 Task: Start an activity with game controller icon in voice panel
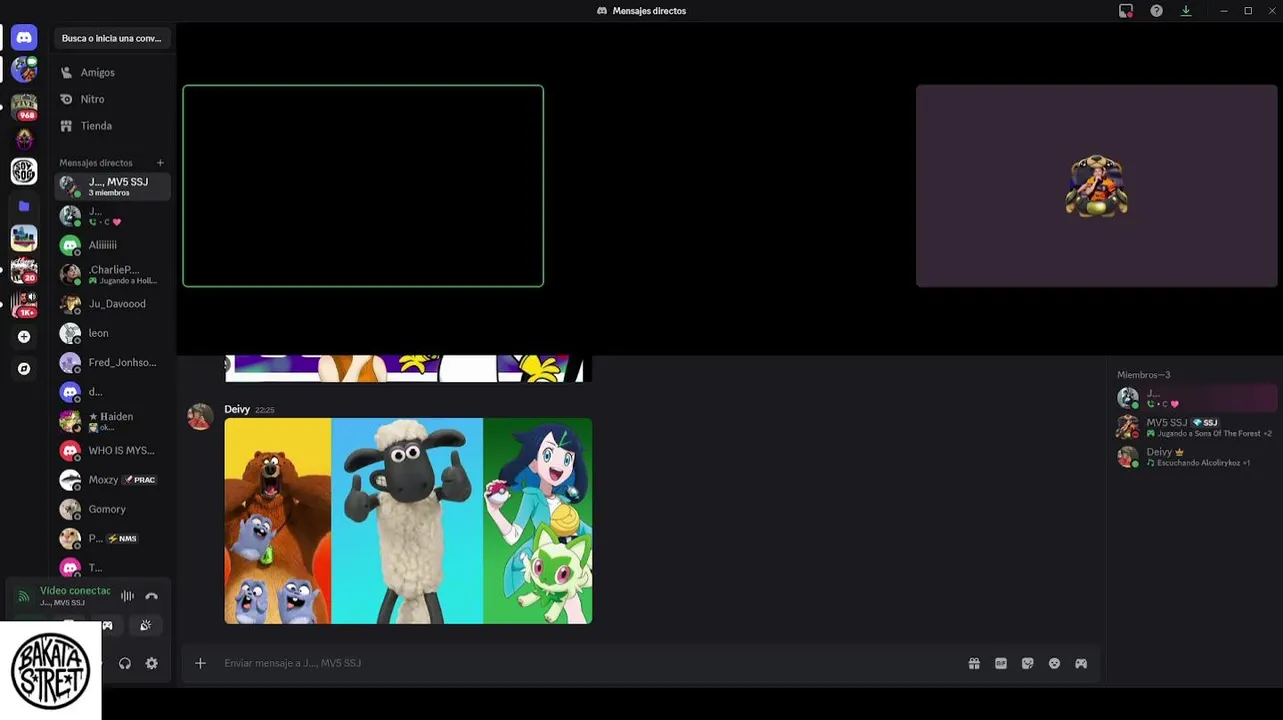pos(107,626)
